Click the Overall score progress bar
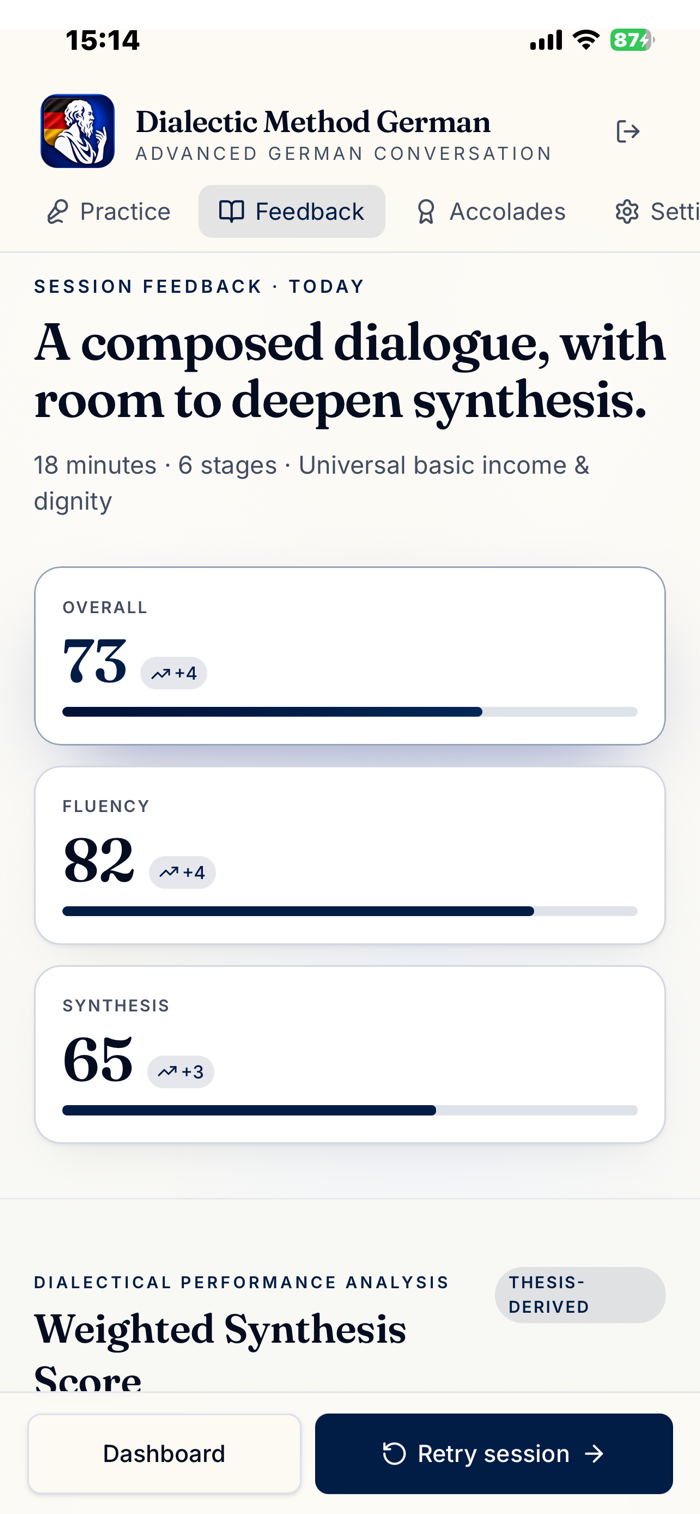 pos(350,712)
